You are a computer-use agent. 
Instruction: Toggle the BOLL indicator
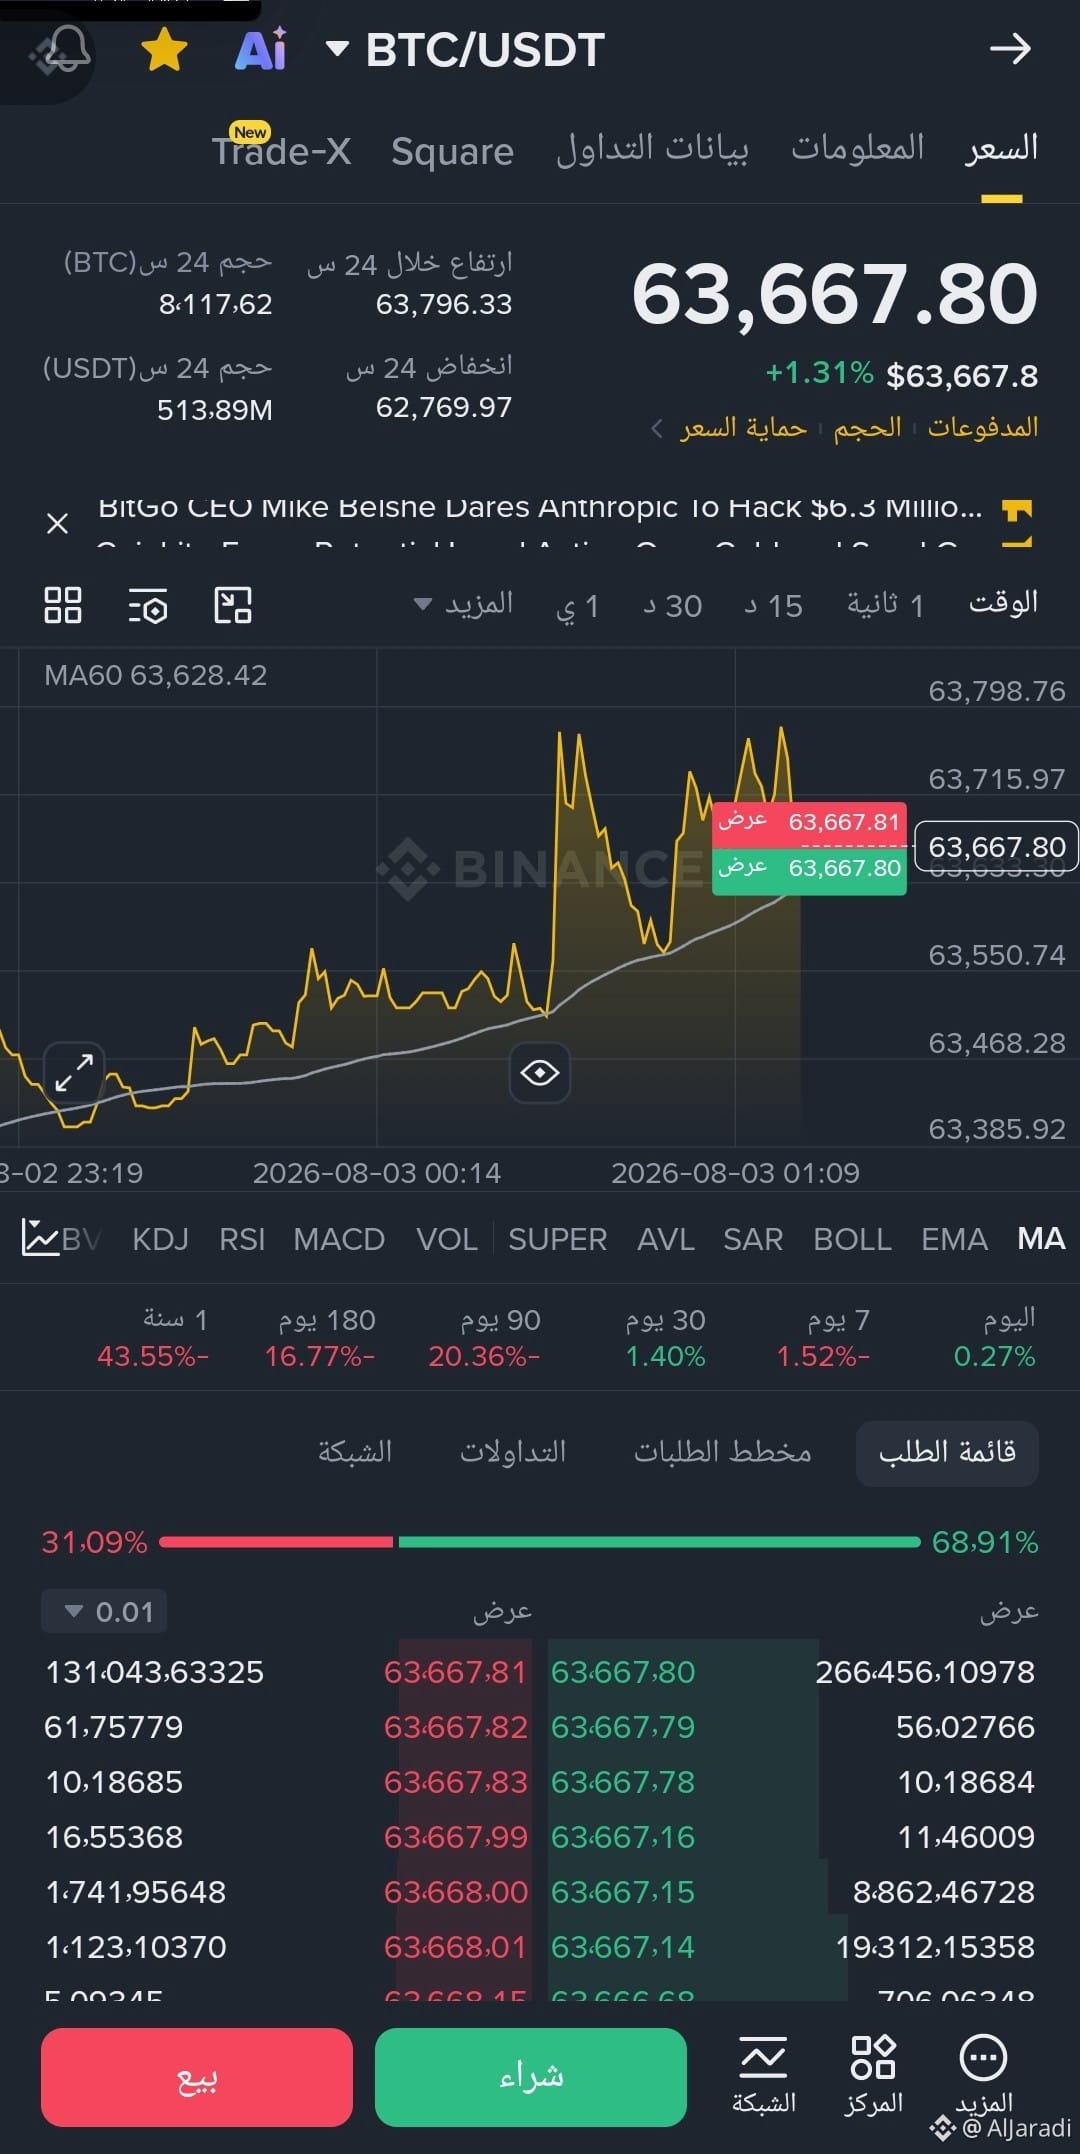coord(852,1239)
